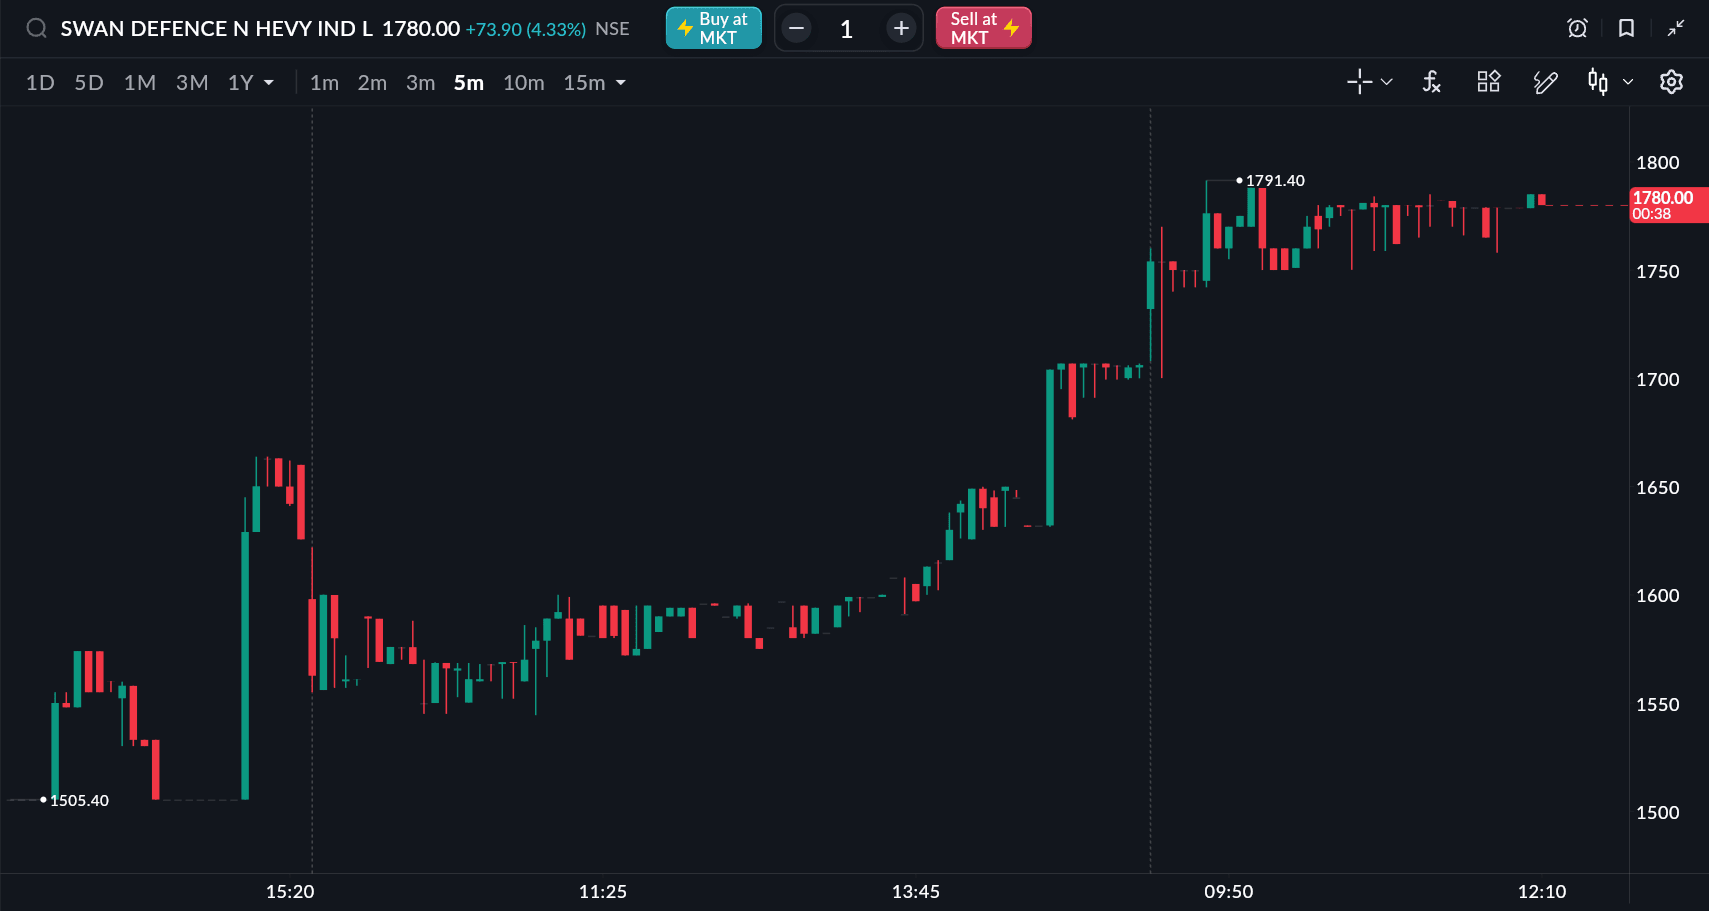Switch to the 10m interval

(x=523, y=83)
